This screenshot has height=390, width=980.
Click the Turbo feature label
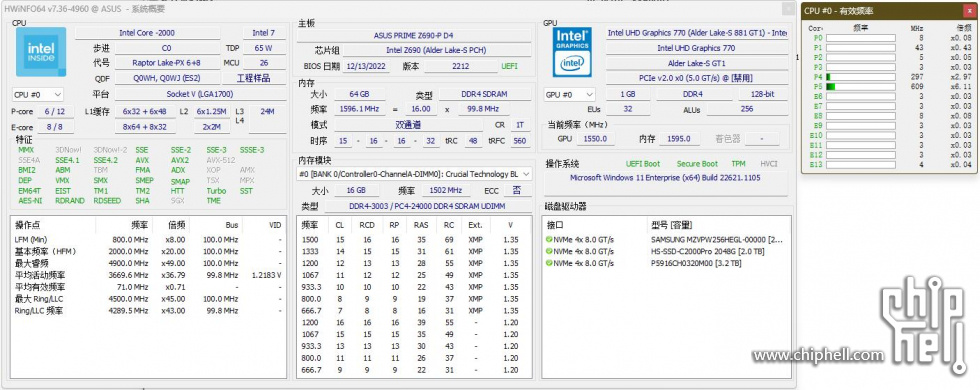coord(216,191)
